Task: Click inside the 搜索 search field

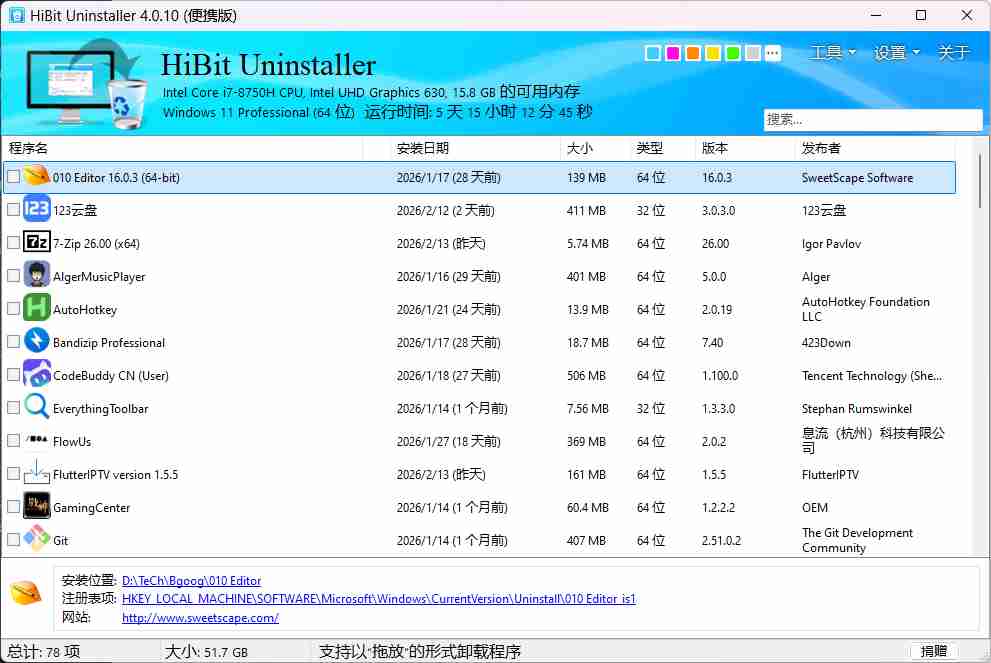Action: point(872,120)
